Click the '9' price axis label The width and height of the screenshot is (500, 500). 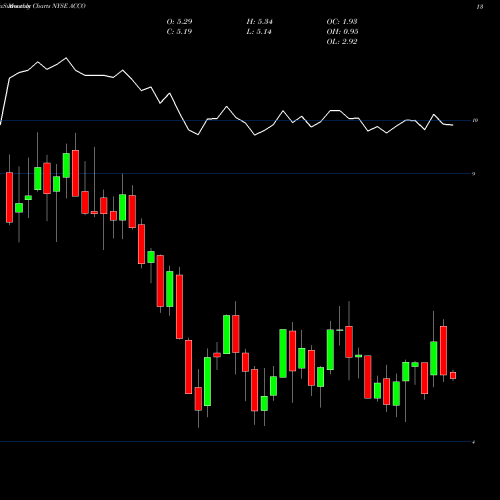click(x=474, y=174)
